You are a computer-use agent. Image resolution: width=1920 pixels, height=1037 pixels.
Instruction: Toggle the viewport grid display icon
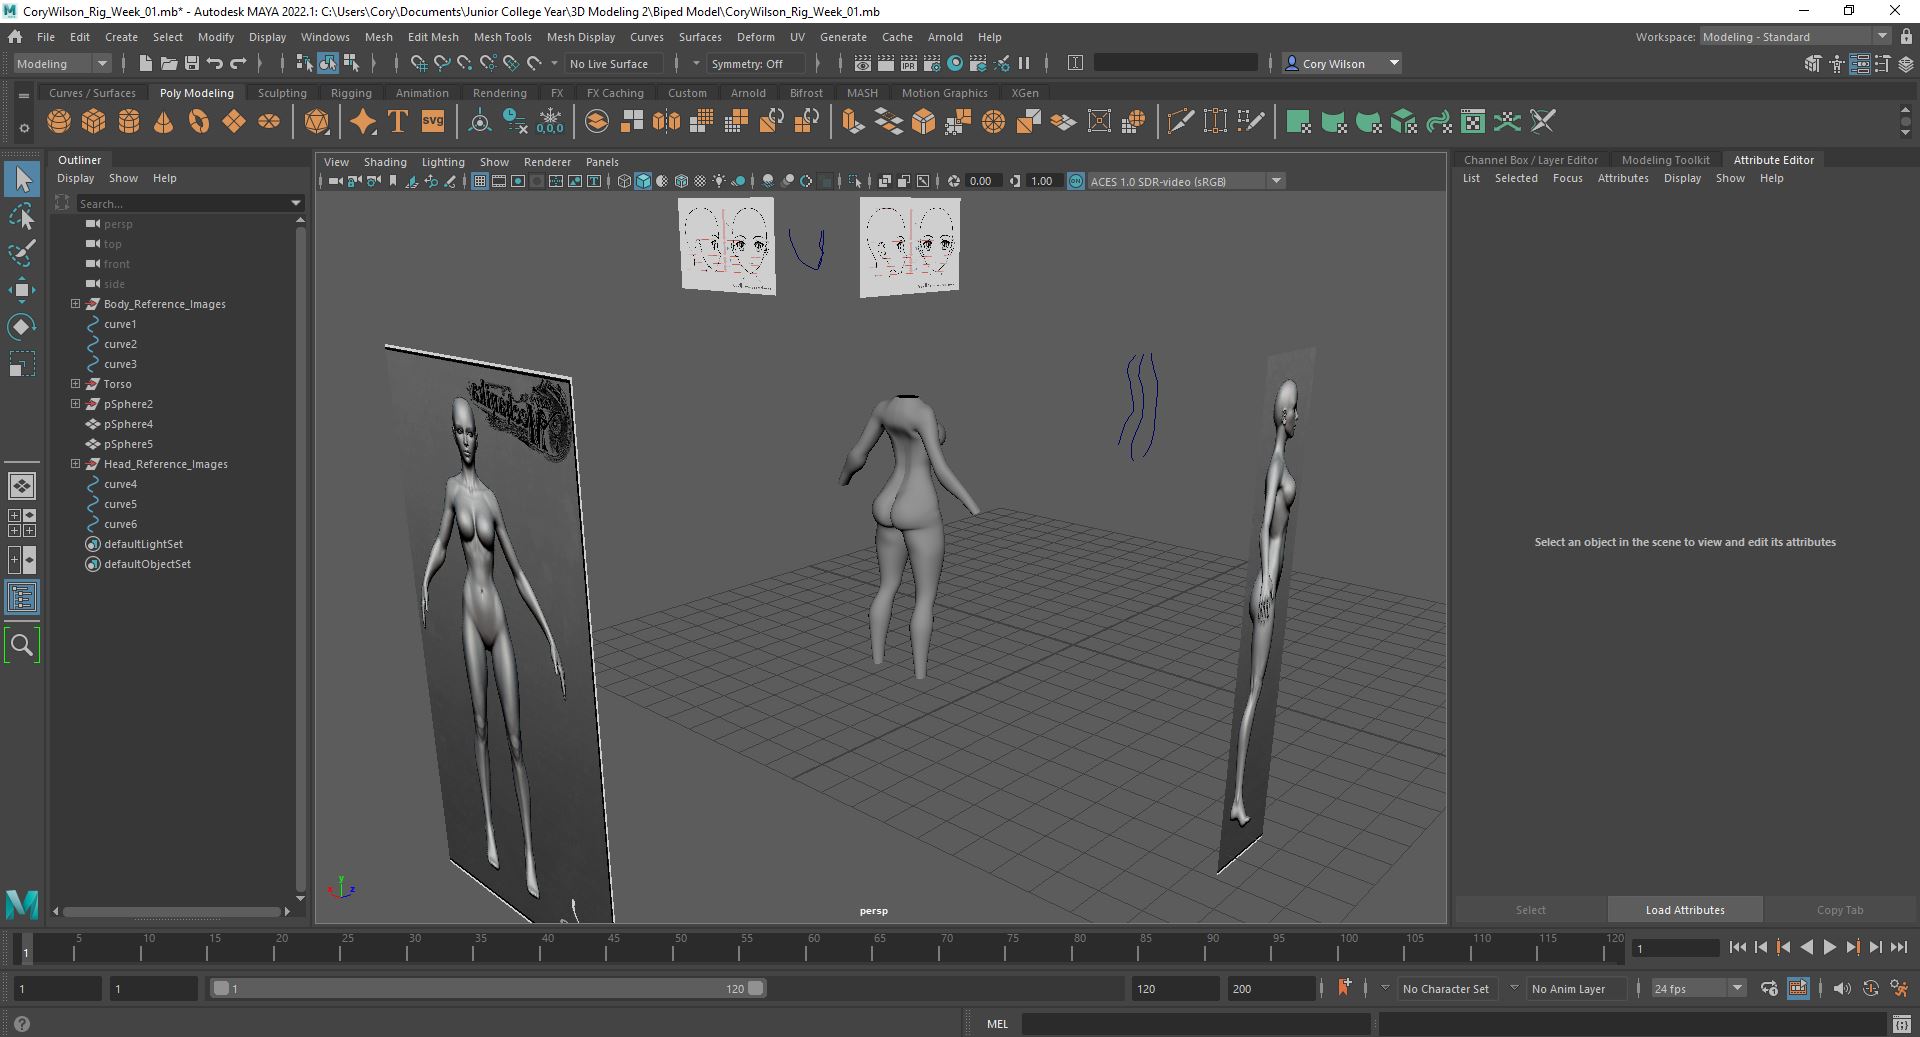tap(480, 181)
